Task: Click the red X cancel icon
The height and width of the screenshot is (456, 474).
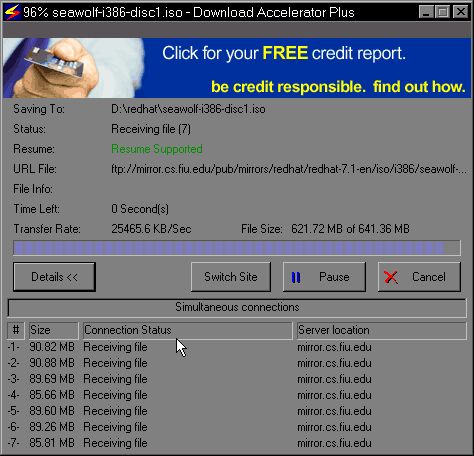Action: [391, 277]
